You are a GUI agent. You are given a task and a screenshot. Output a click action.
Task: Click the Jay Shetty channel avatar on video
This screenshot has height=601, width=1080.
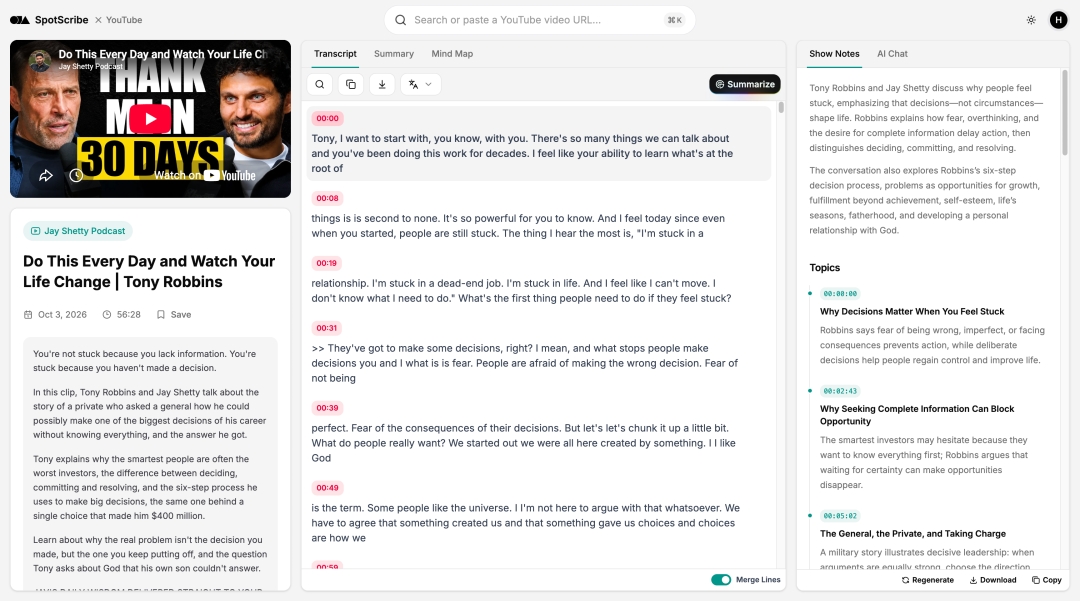click(x=41, y=60)
